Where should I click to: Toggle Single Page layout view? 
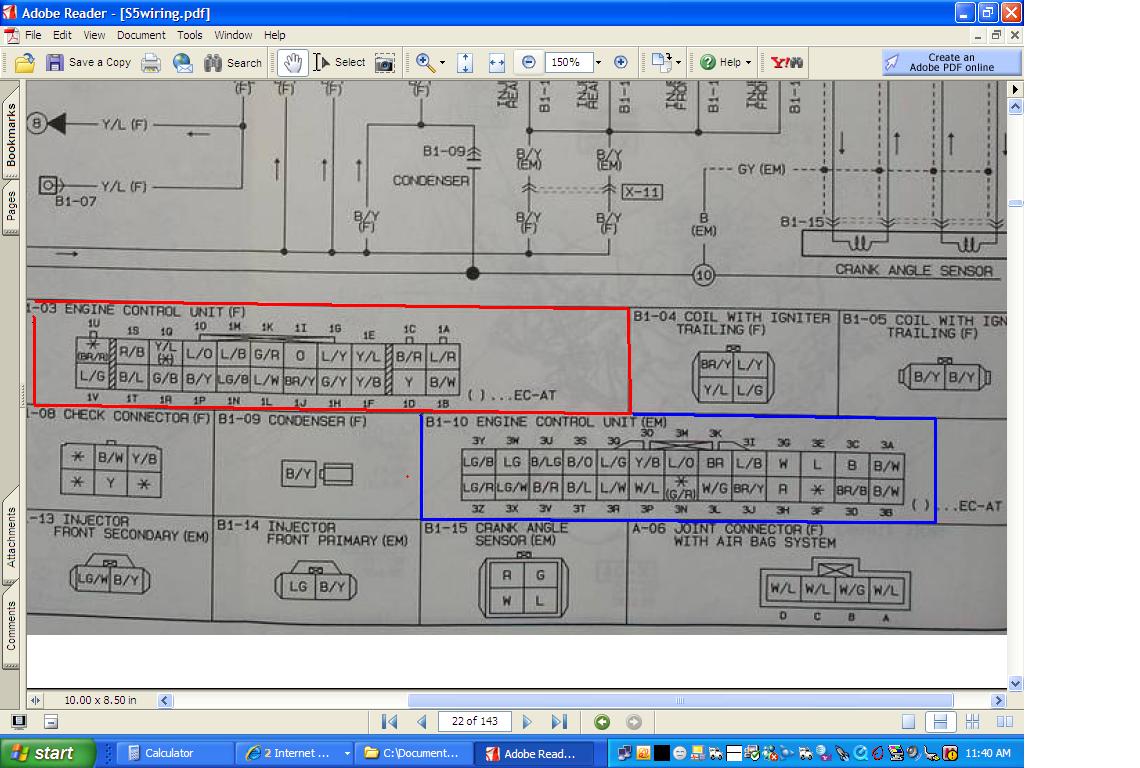point(908,722)
